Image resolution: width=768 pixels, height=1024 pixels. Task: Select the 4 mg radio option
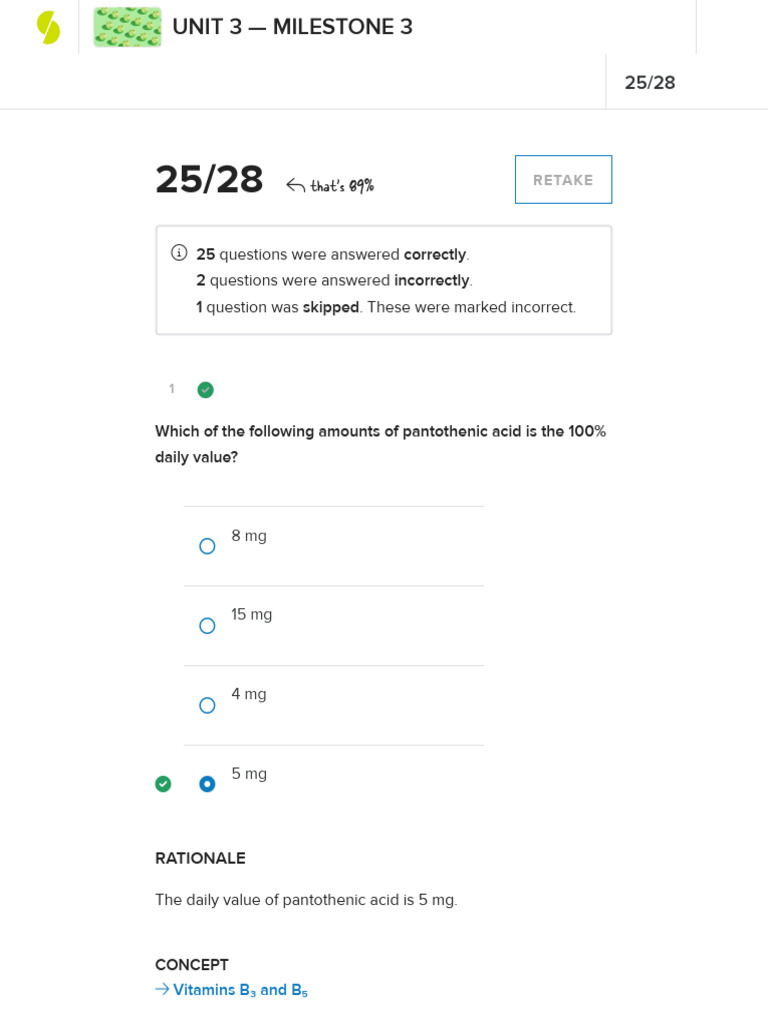(x=207, y=705)
